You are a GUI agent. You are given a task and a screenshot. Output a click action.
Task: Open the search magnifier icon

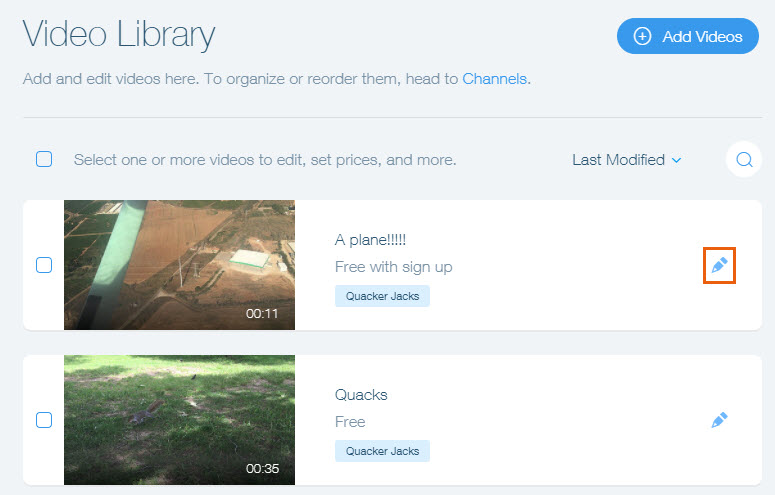click(x=744, y=160)
